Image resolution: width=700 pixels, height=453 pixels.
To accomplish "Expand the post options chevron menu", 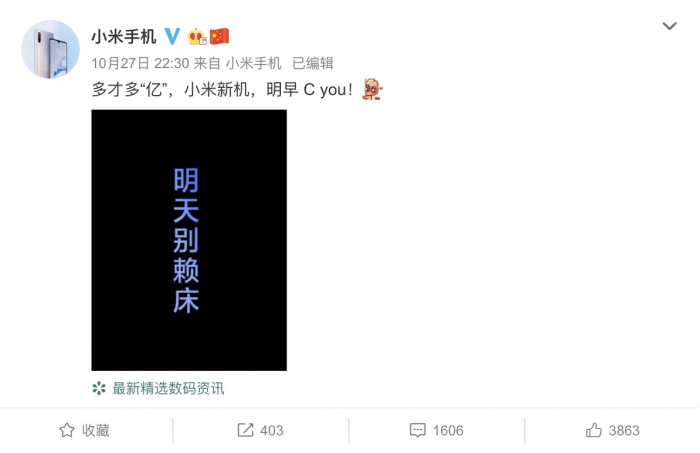I will tap(669, 26).
